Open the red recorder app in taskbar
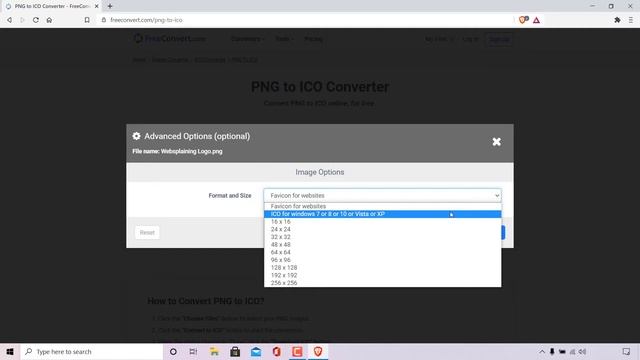Viewport: 640px width, 360px height. point(297,351)
